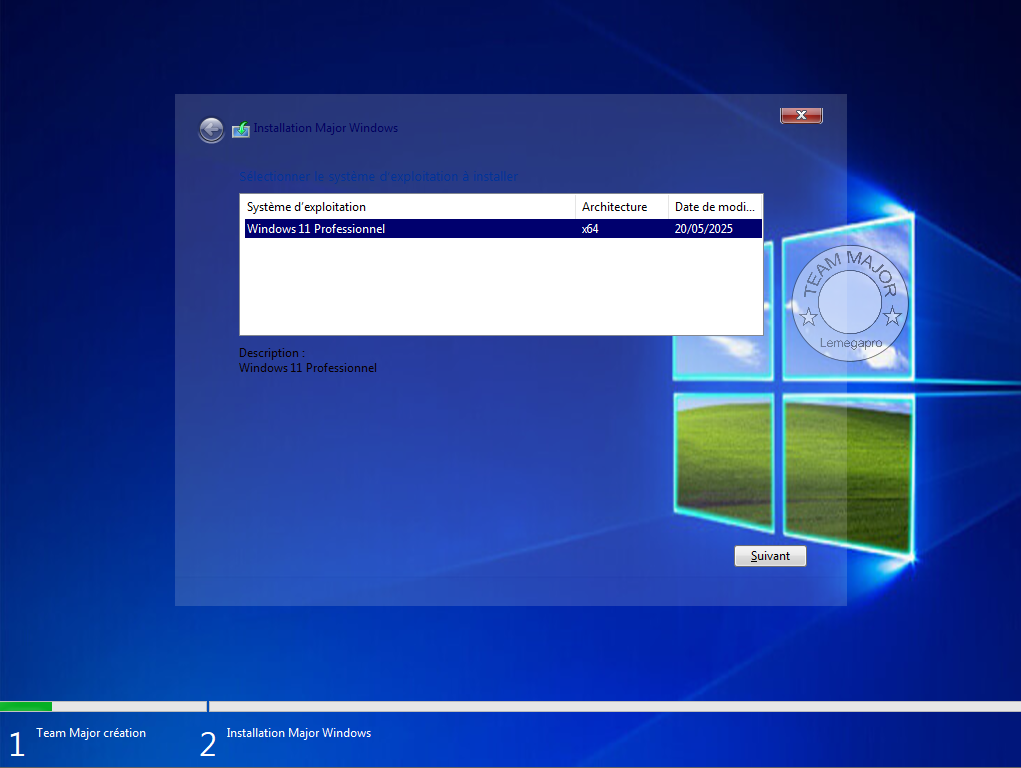Select the Windows 11 Professionnel row
The height and width of the screenshot is (768, 1021).
click(503, 229)
